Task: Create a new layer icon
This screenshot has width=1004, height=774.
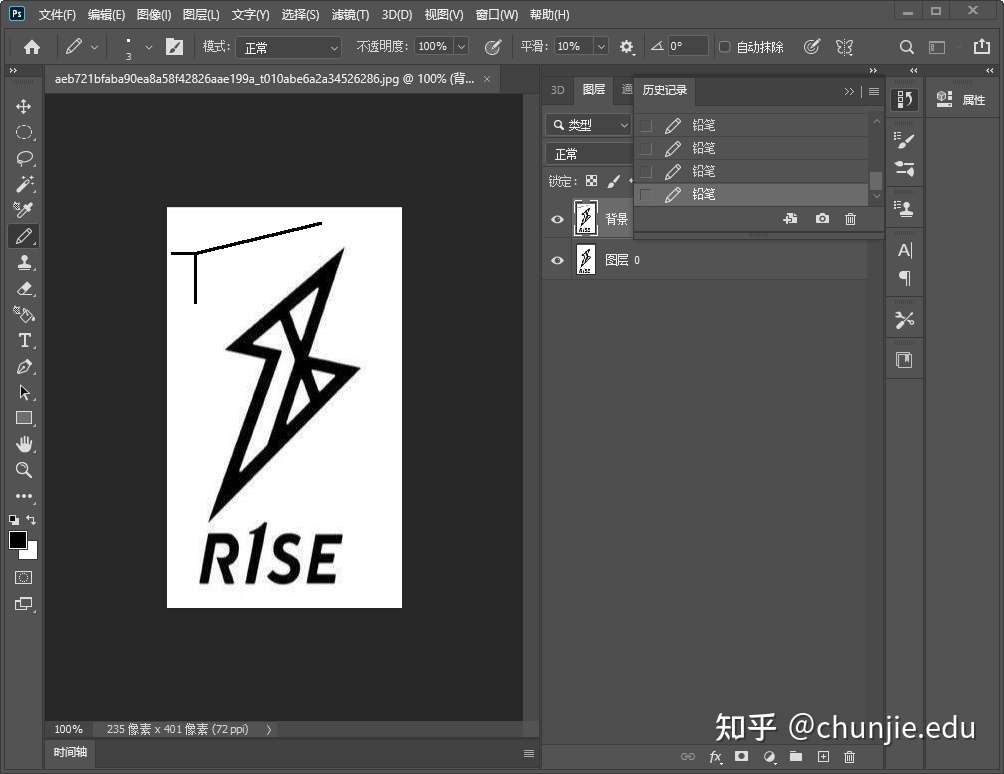Action: (823, 757)
